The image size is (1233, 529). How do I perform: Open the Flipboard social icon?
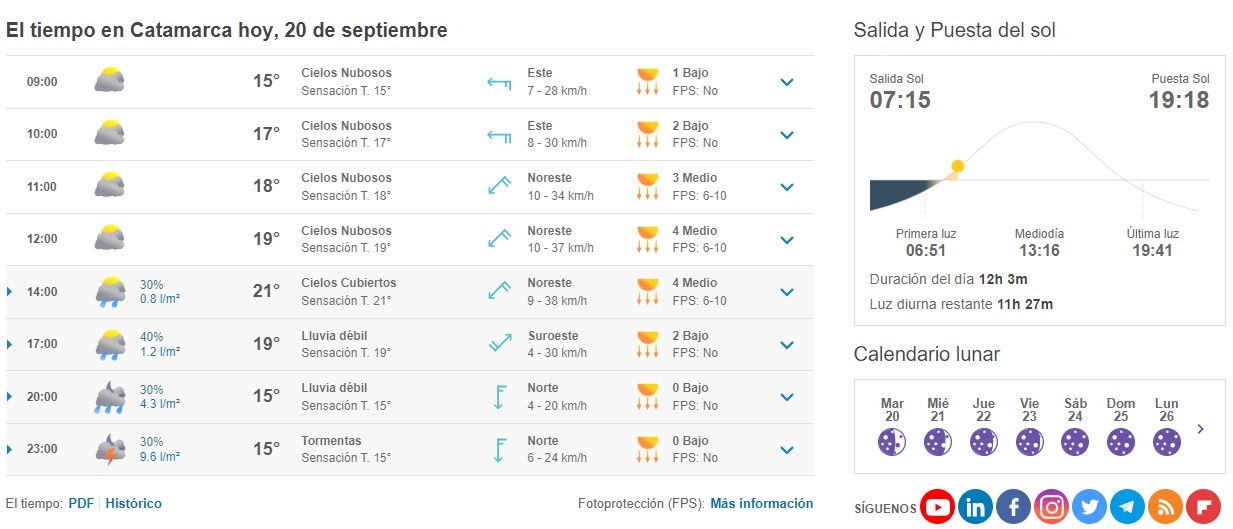1203,508
